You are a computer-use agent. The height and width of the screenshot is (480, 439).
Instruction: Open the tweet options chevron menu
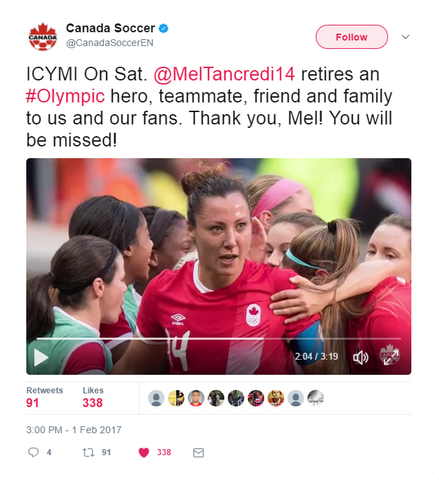point(405,37)
